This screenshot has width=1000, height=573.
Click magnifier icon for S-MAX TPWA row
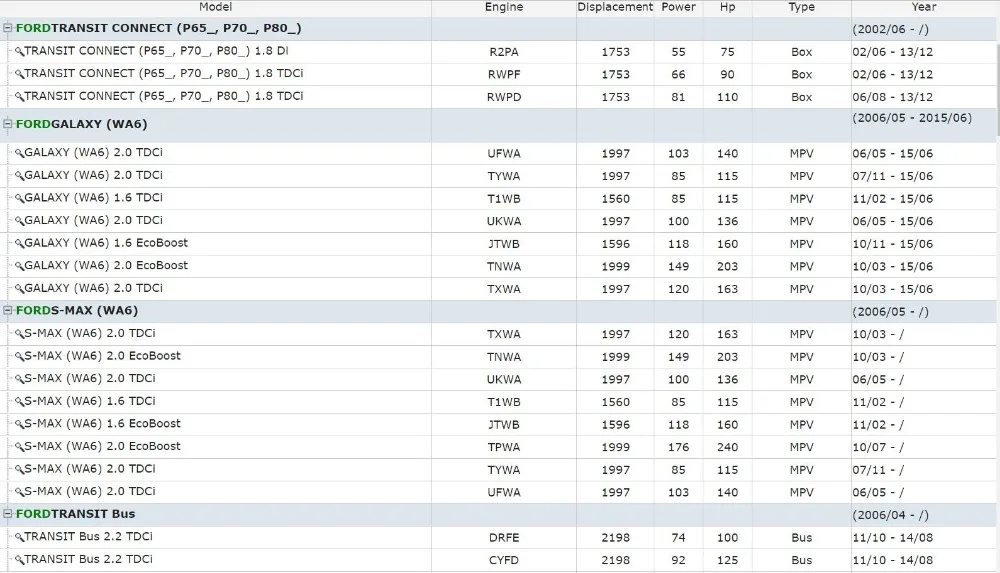(x=19, y=447)
